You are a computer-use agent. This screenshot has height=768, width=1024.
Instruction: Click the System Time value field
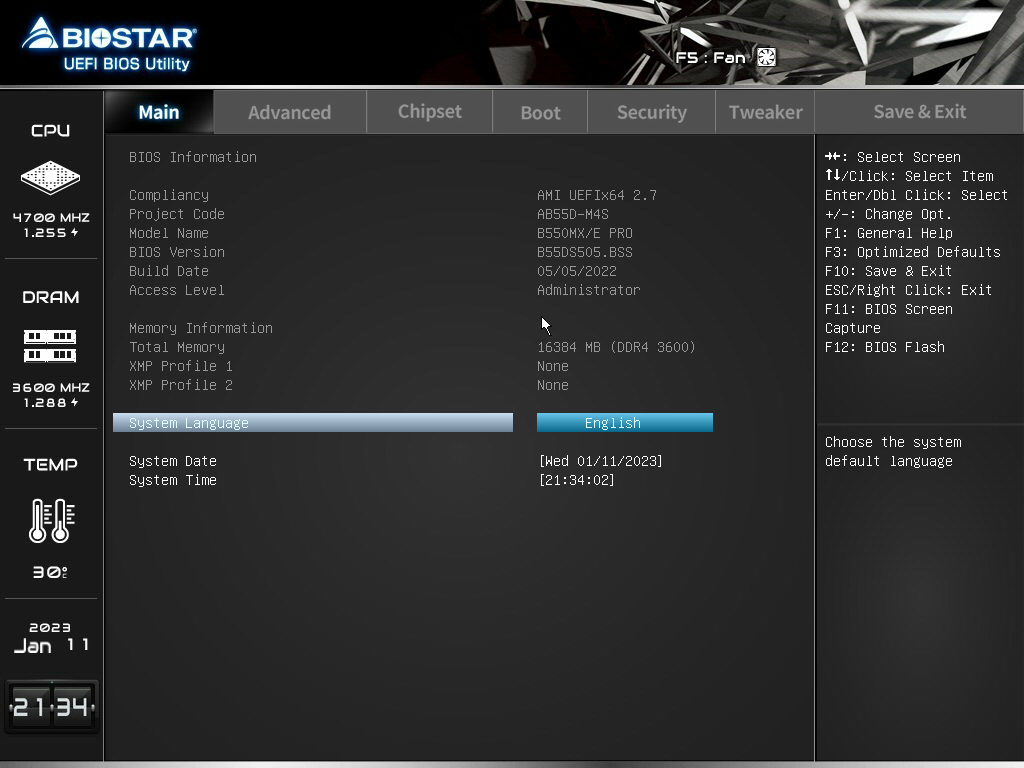577,480
